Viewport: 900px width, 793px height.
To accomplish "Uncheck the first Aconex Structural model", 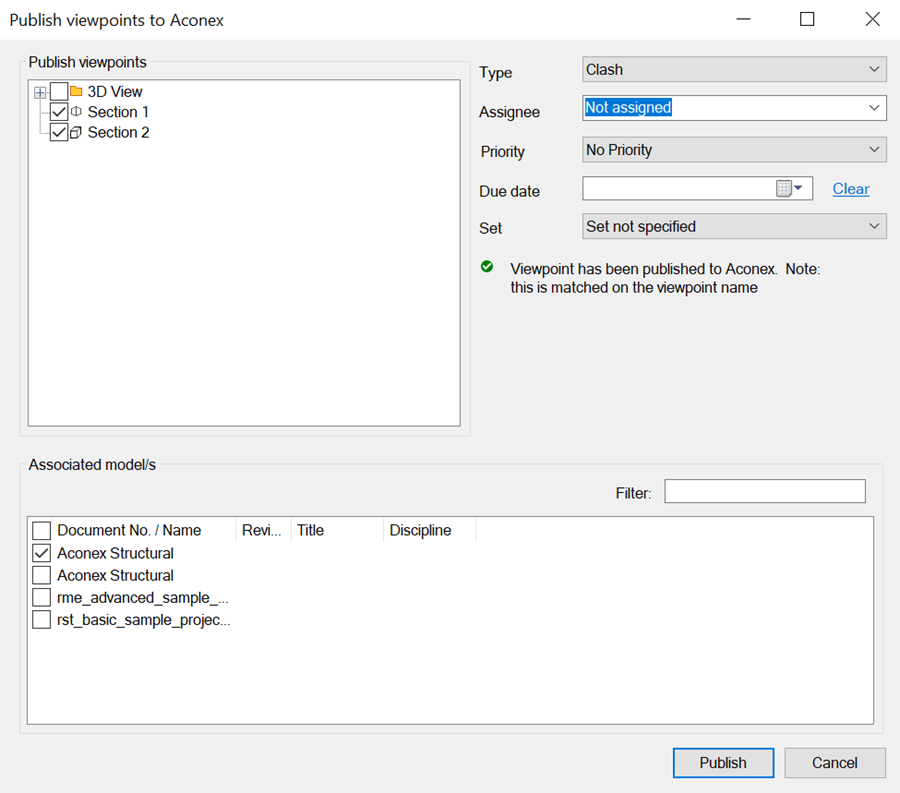I will 41,553.
